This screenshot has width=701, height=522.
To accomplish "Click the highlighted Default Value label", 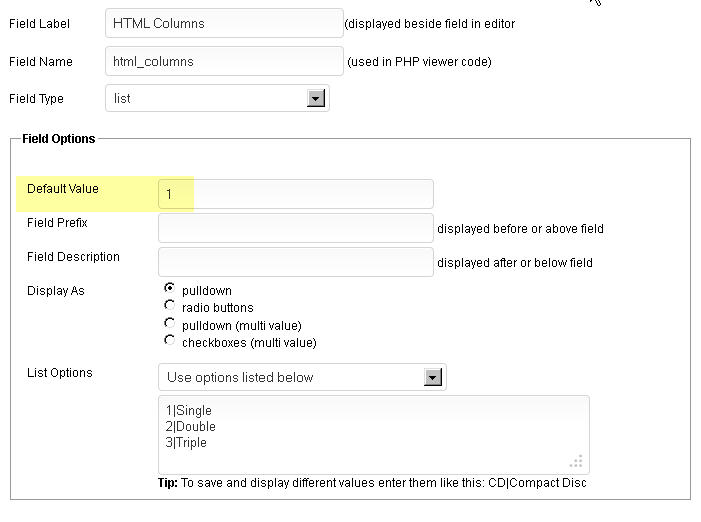I will point(63,189).
